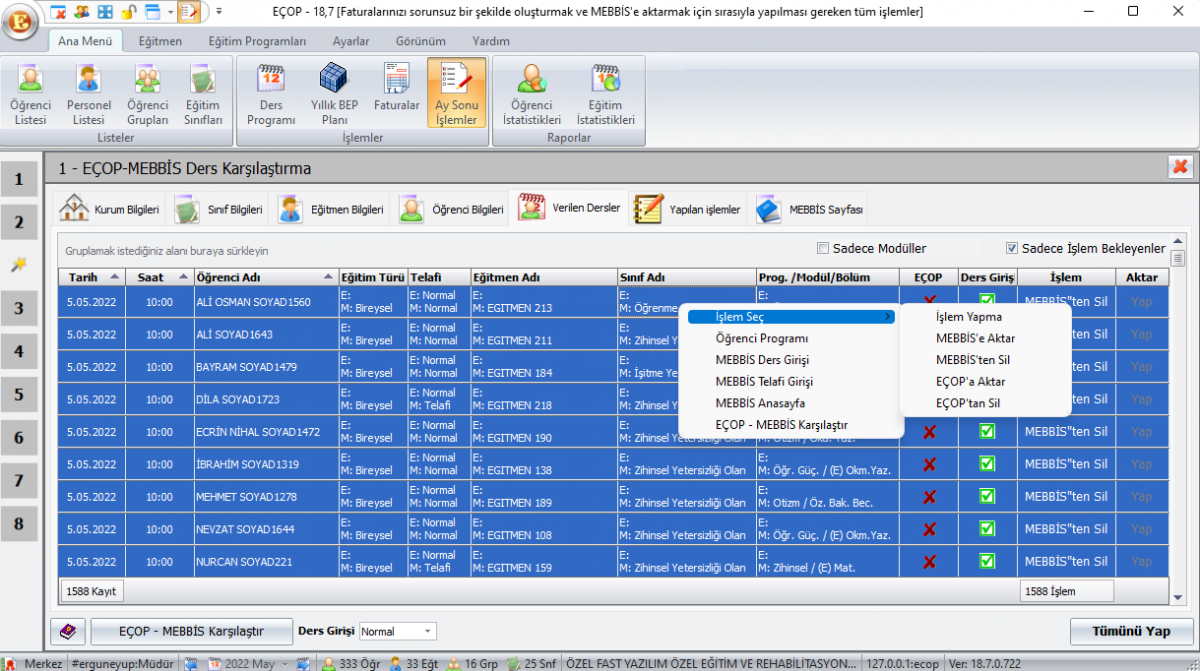The image size is (1200, 671).
Task: Toggle Ders Giriş checkbox for İBRAHİM SOYAD1319
Action: coord(987,464)
